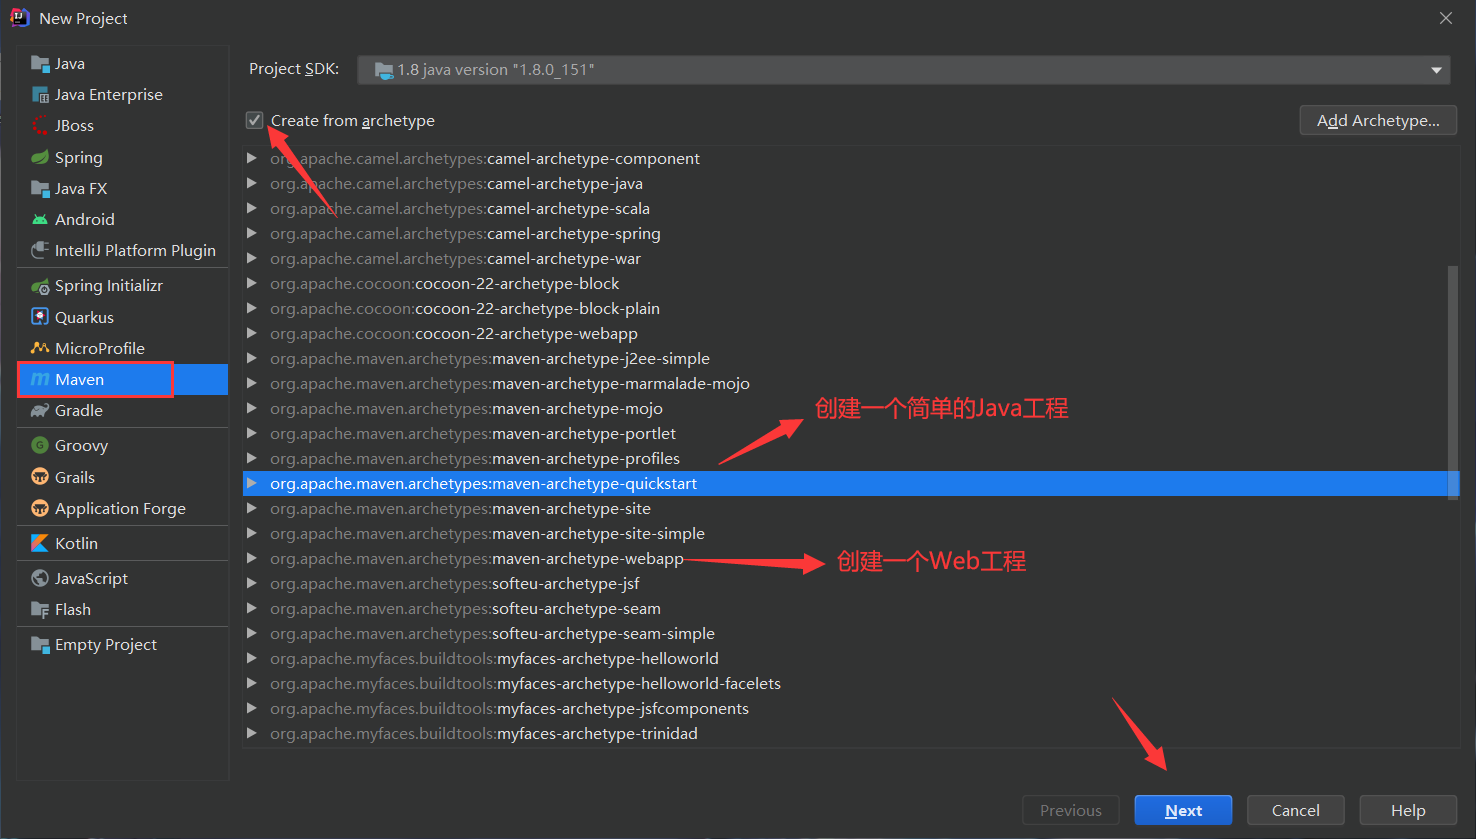Click the disabled Previous button
This screenshot has width=1476, height=839.
coord(1071,810)
